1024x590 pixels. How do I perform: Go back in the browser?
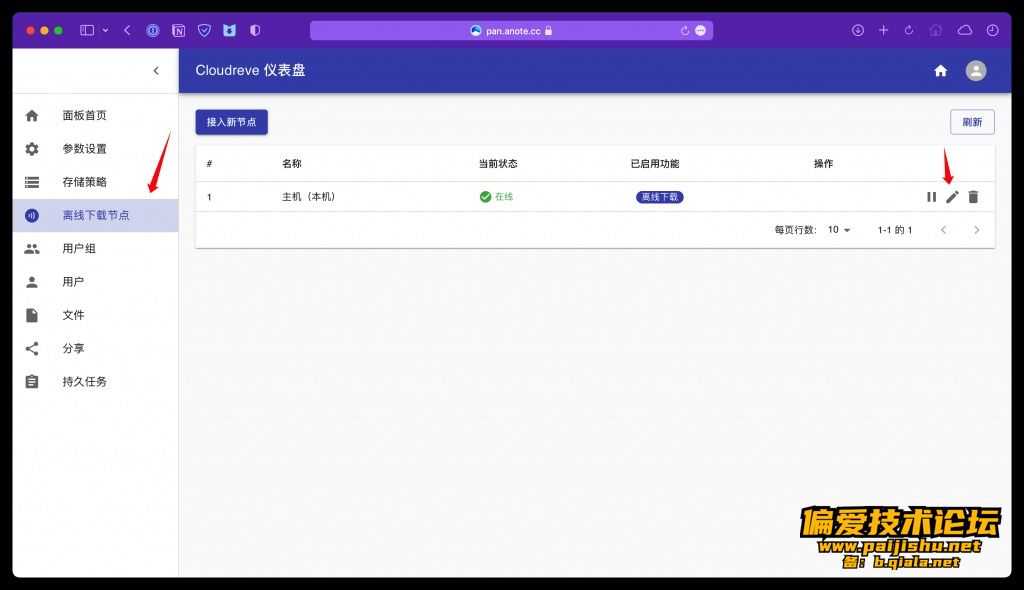click(128, 30)
